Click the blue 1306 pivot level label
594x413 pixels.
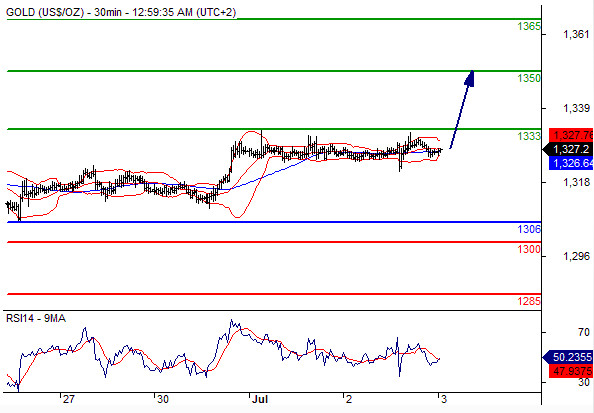[529, 229]
